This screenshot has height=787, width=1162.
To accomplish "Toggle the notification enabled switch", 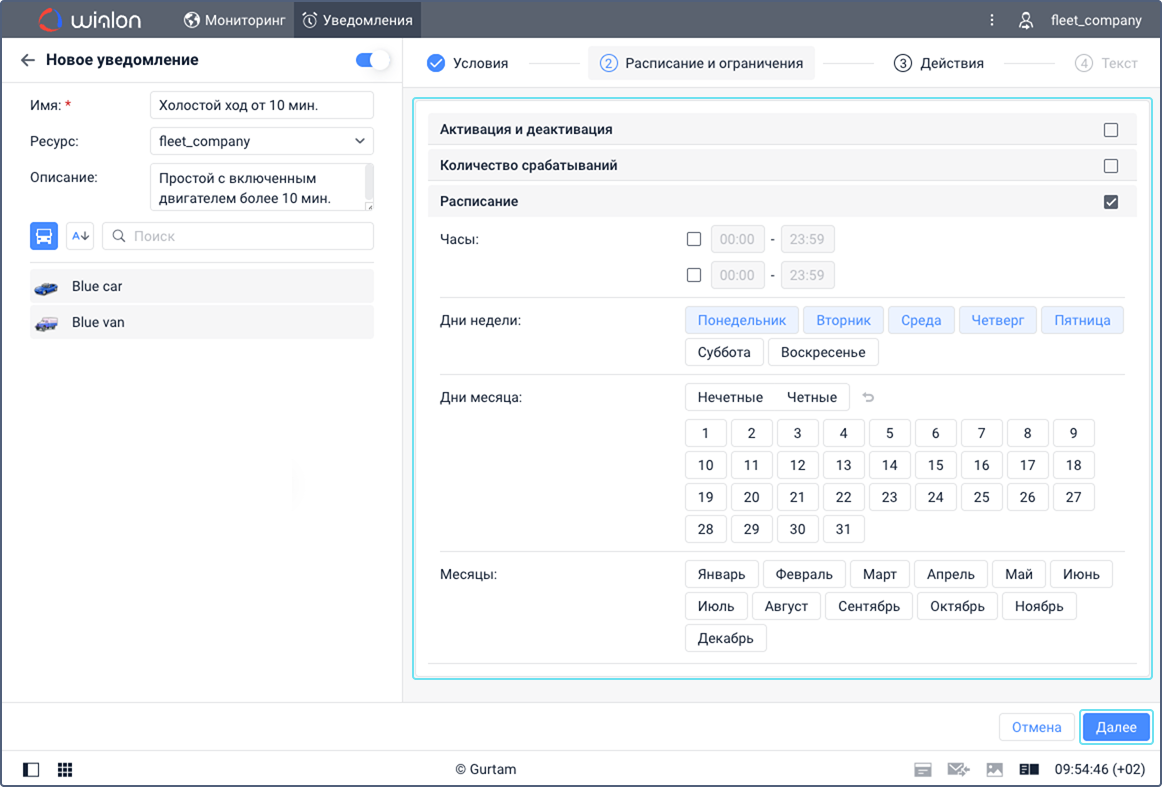I will click(372, 60).
